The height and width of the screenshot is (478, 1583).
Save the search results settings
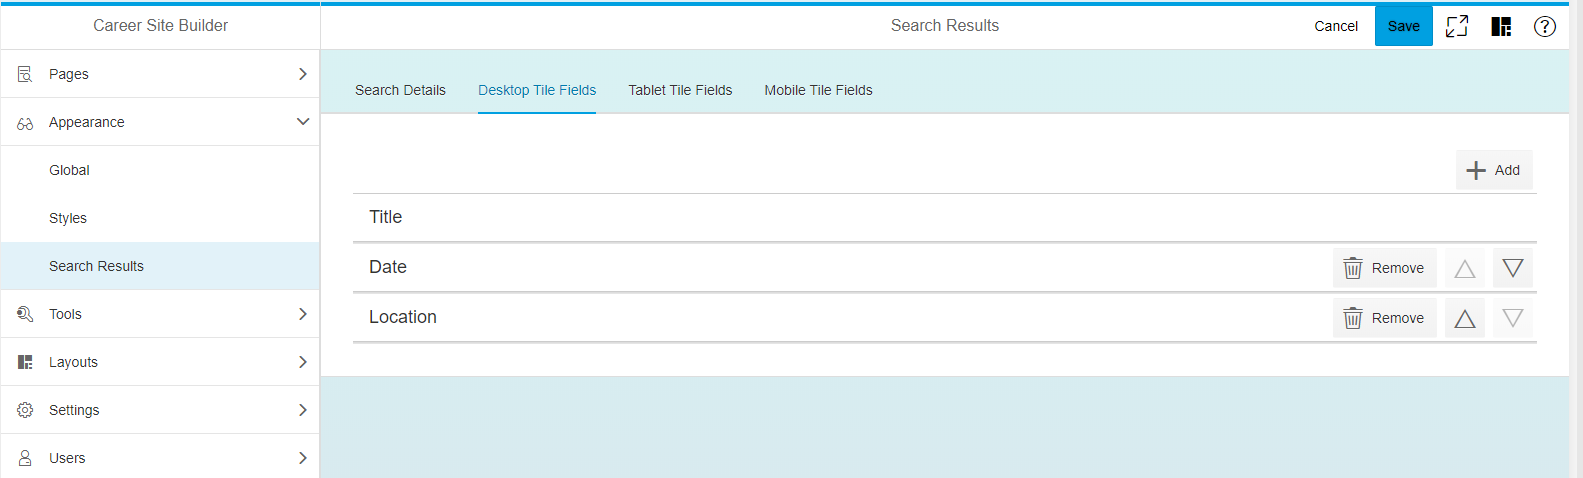1404,26
